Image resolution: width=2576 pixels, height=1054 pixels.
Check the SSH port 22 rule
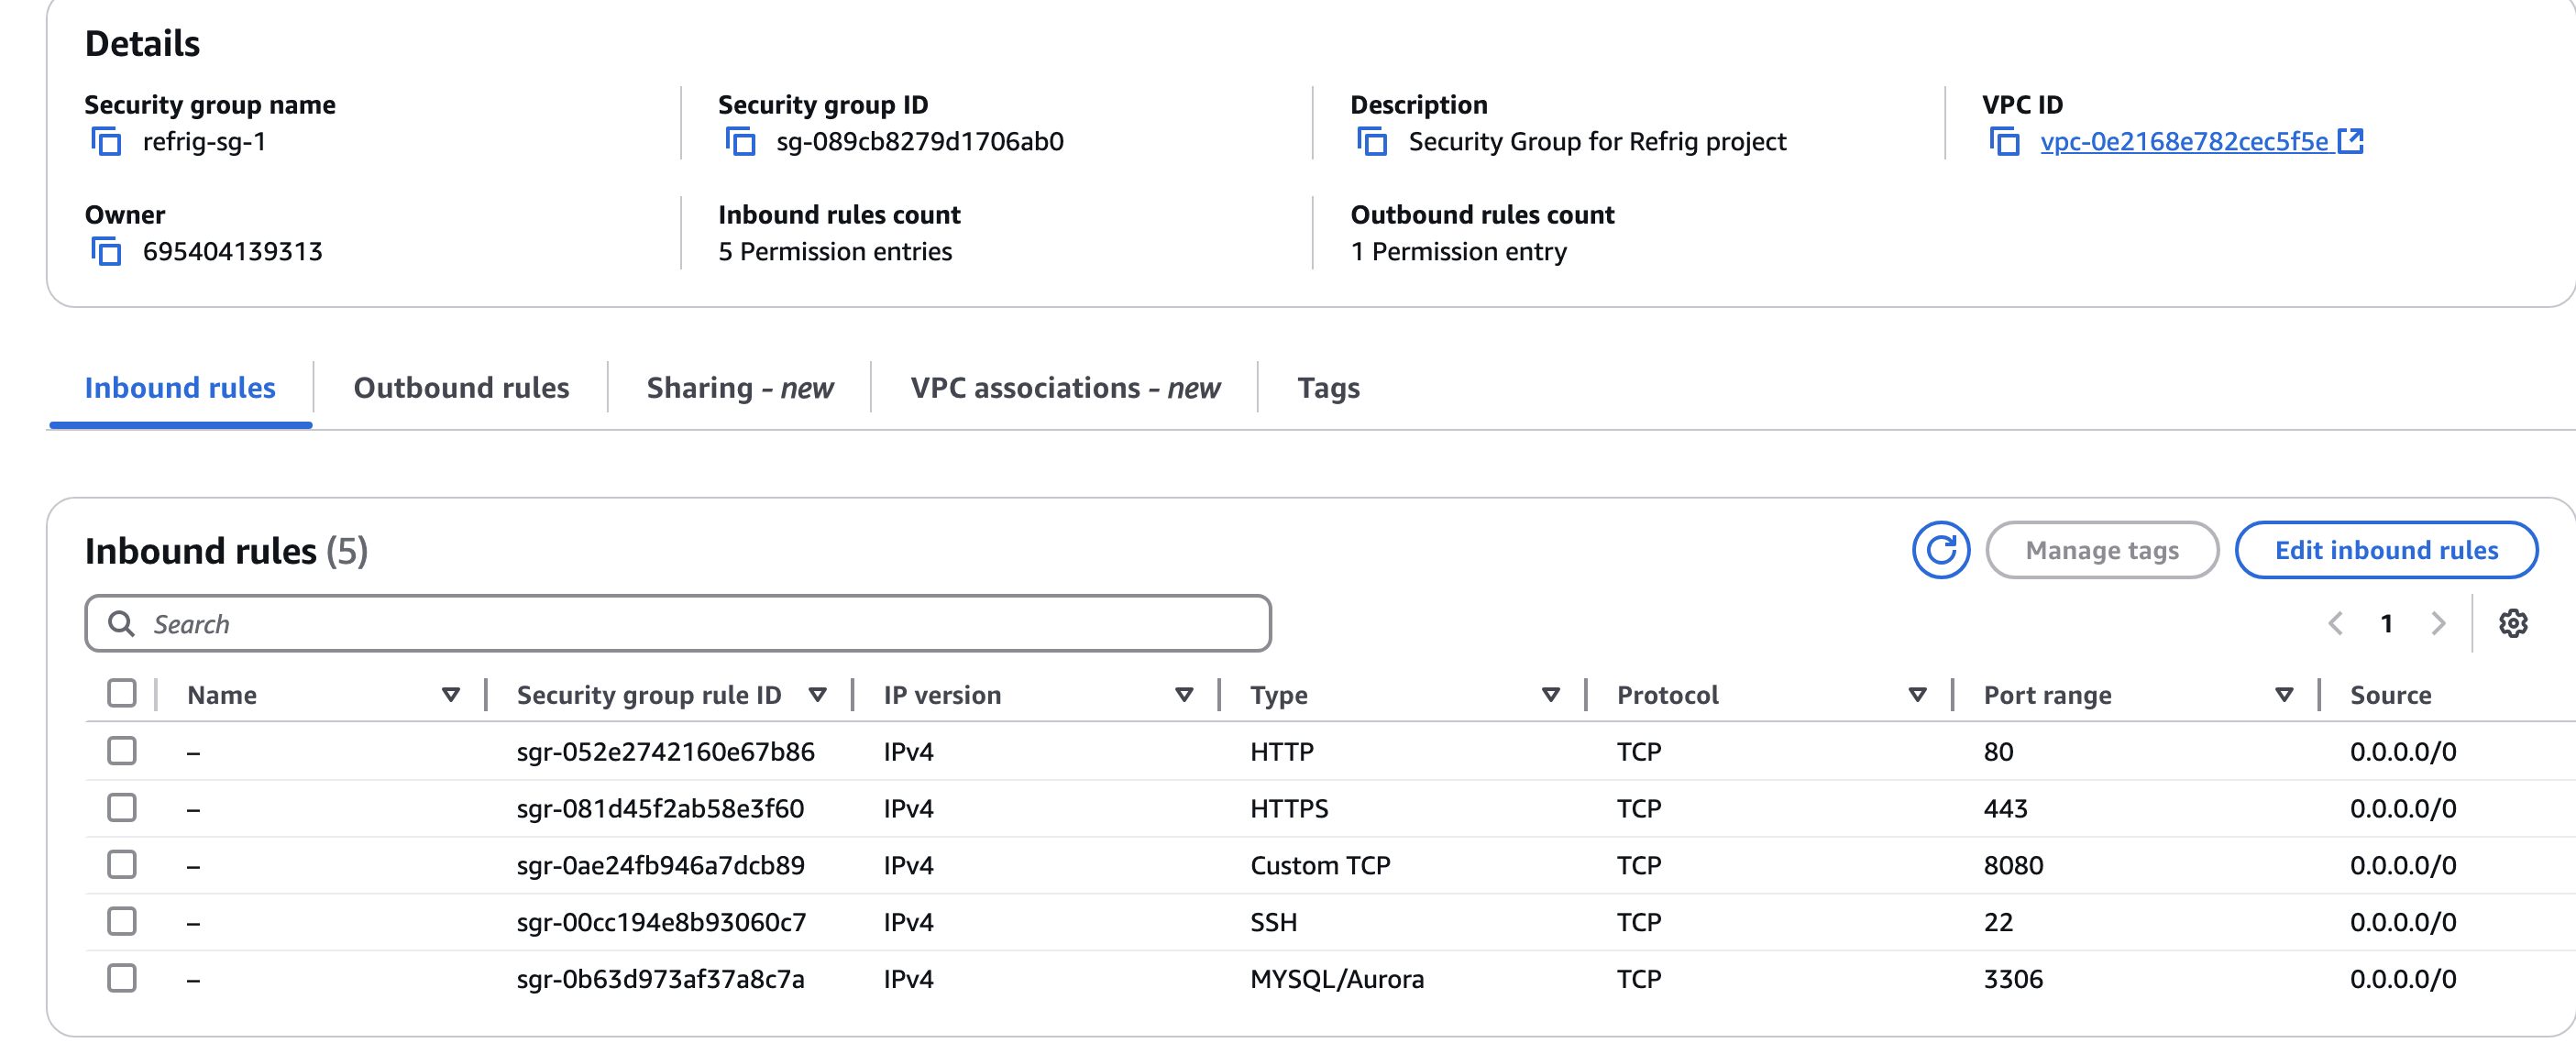(122, 921)
